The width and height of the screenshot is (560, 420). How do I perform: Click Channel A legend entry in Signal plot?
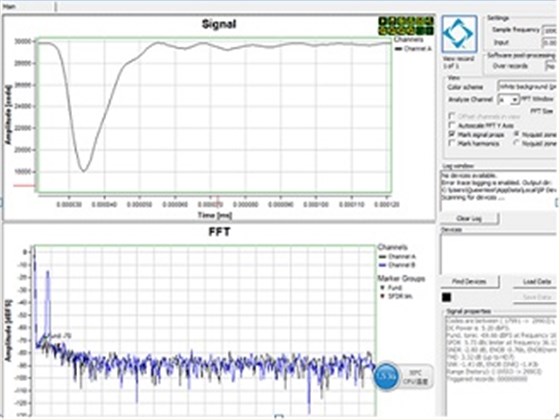tap(412, 49)
